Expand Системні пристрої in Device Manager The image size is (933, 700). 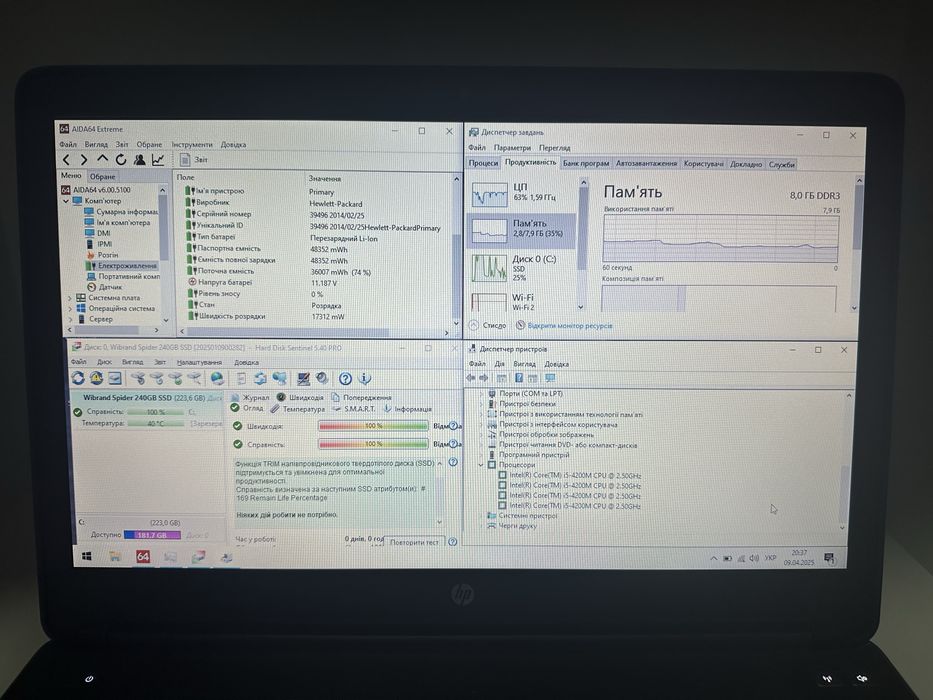[x=481, y=516]
